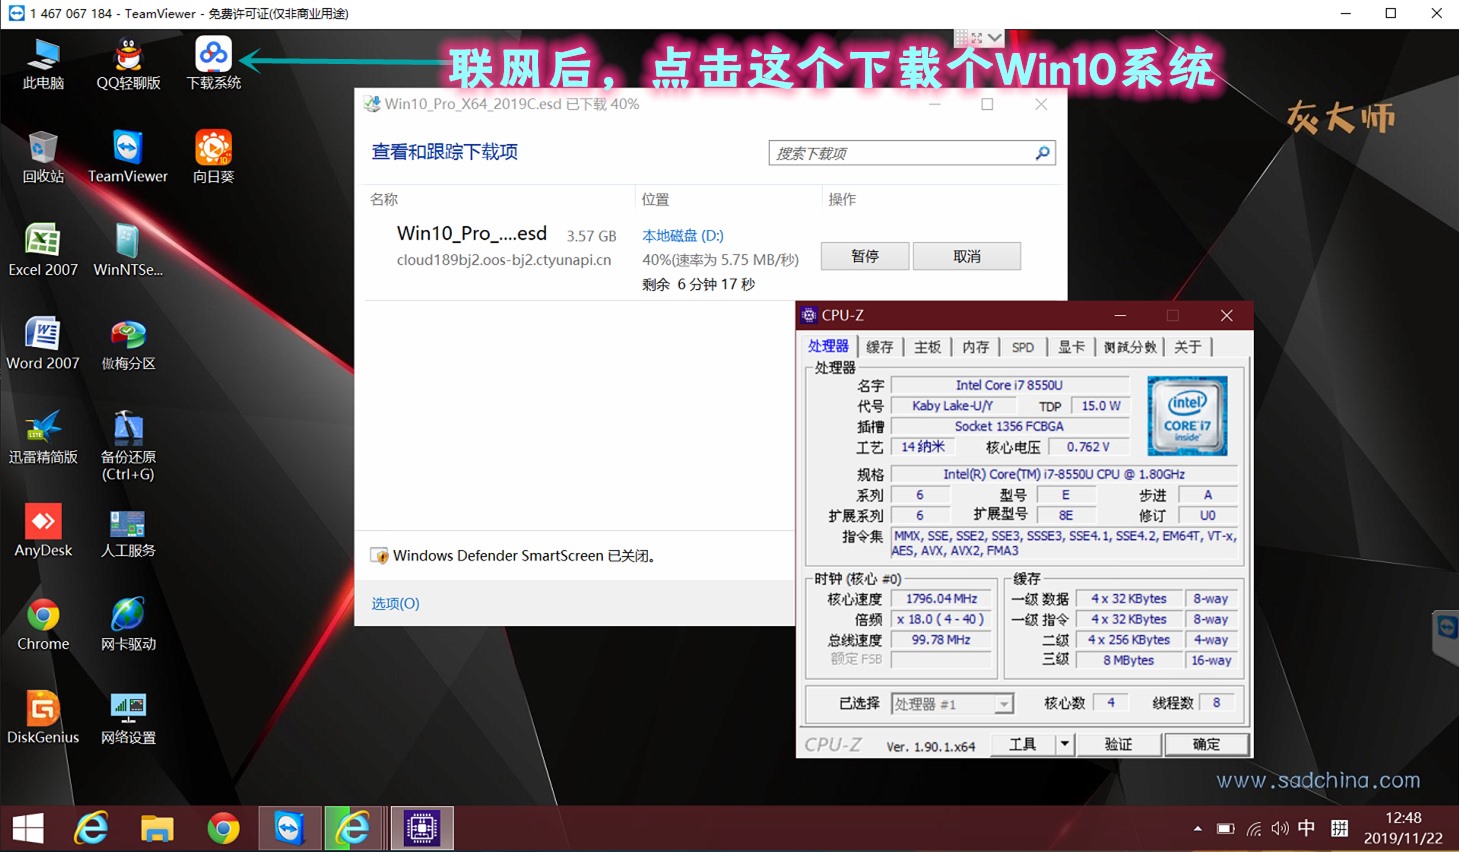Launch TeamViewer from the desktop
Image resolution: width=1459 pixels, height=852 pixels.
[128, 157]
